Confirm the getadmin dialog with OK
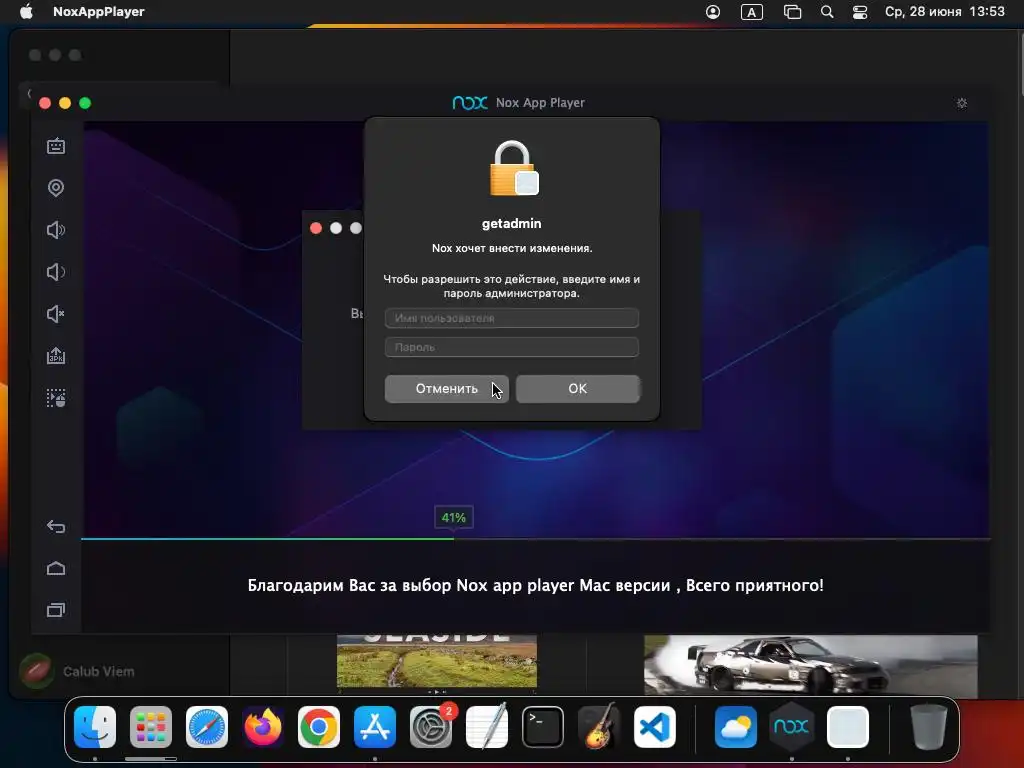The height and width of the screenshot is (768, 1024). click(577, 389)
